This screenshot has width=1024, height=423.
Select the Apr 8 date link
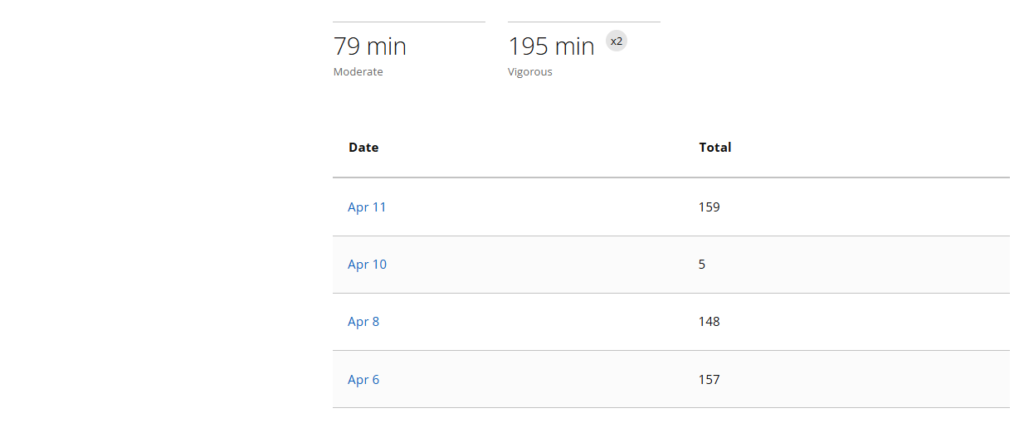[363, 322]
